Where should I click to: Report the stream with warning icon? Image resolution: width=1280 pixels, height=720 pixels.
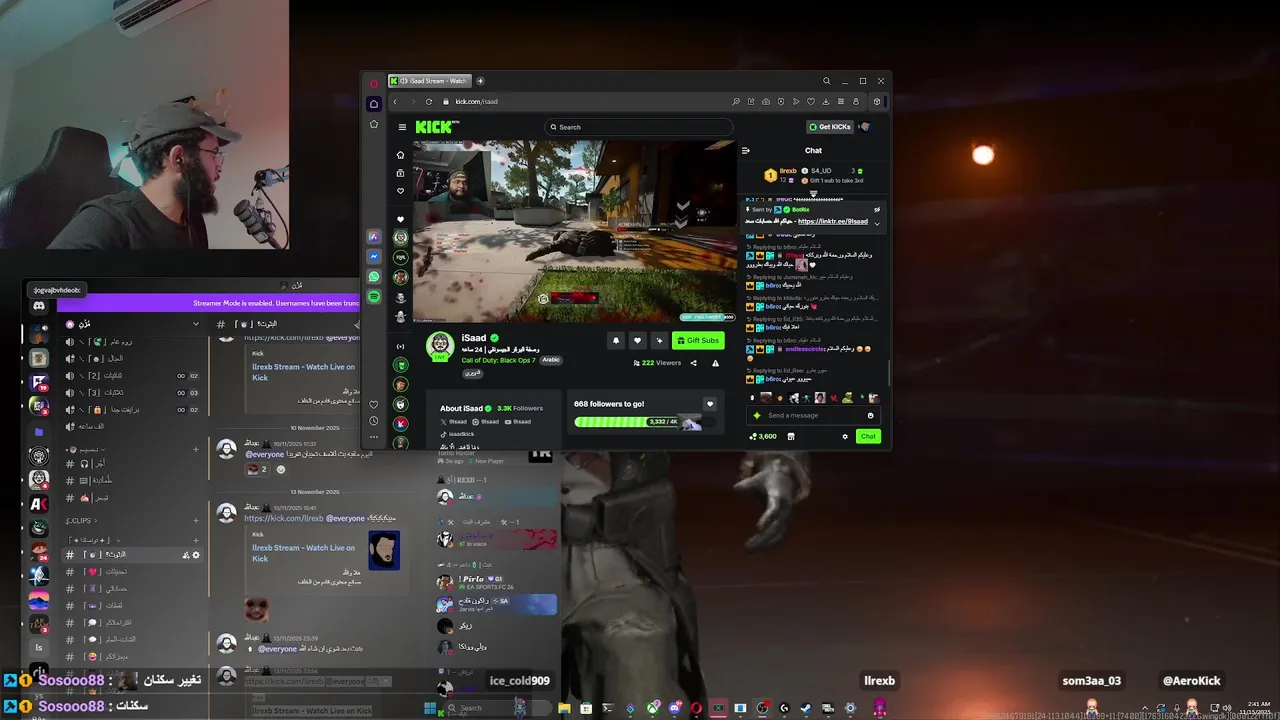tap(715, 363)
